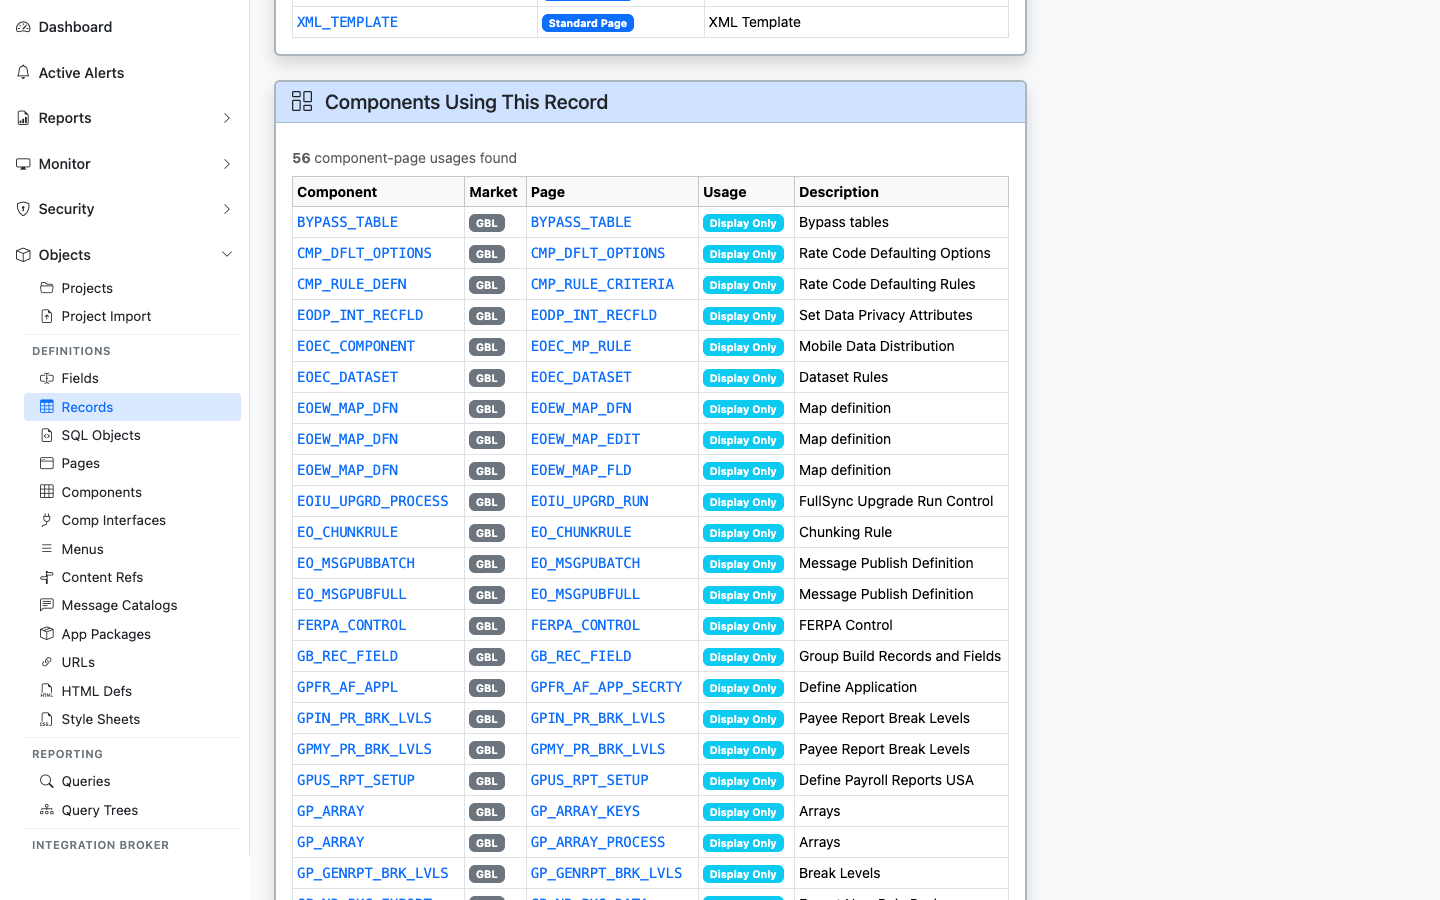Click 'FullSync Upgrade Run Control' description
The image size is (1440, 900).
tap(896, 501)
